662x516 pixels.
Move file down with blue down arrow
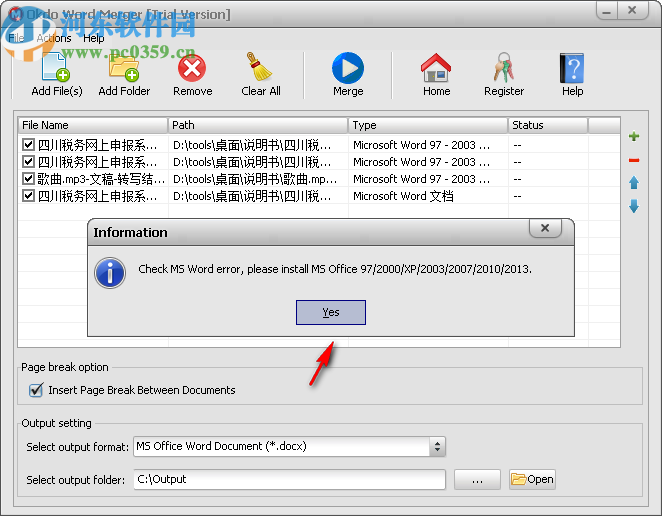coord(634,206)
